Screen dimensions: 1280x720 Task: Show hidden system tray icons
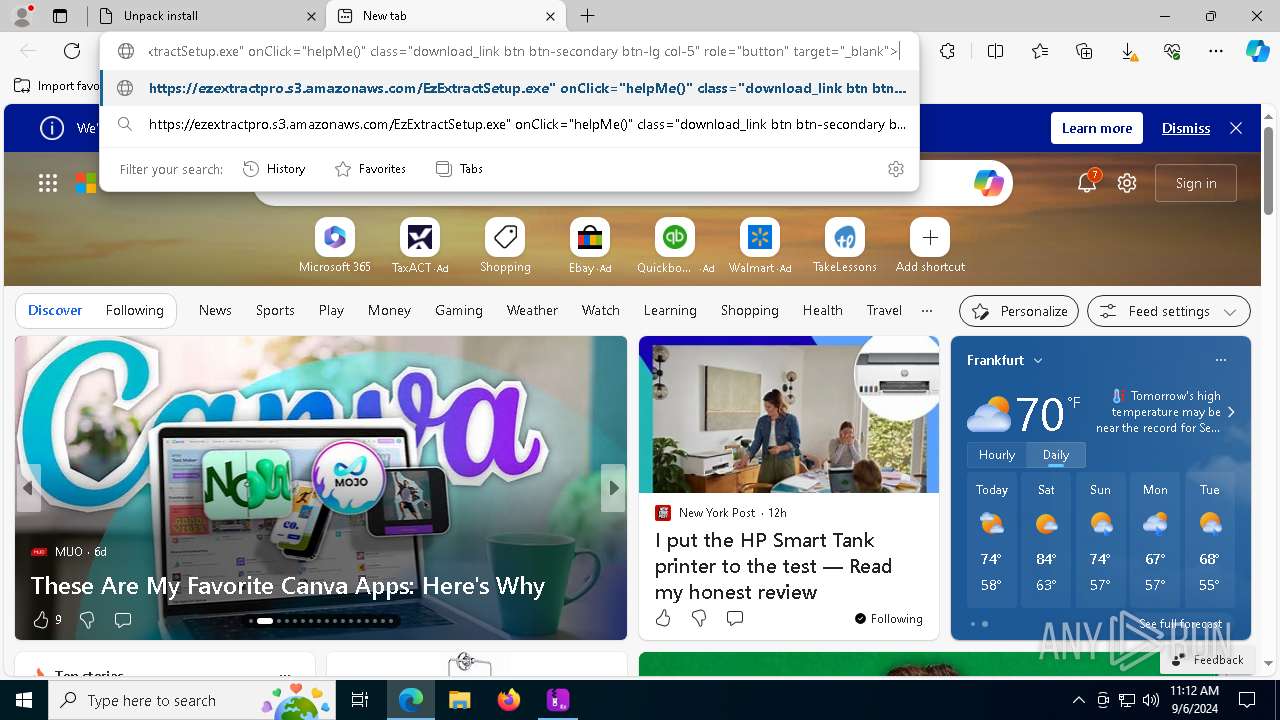coord(1078,700)
